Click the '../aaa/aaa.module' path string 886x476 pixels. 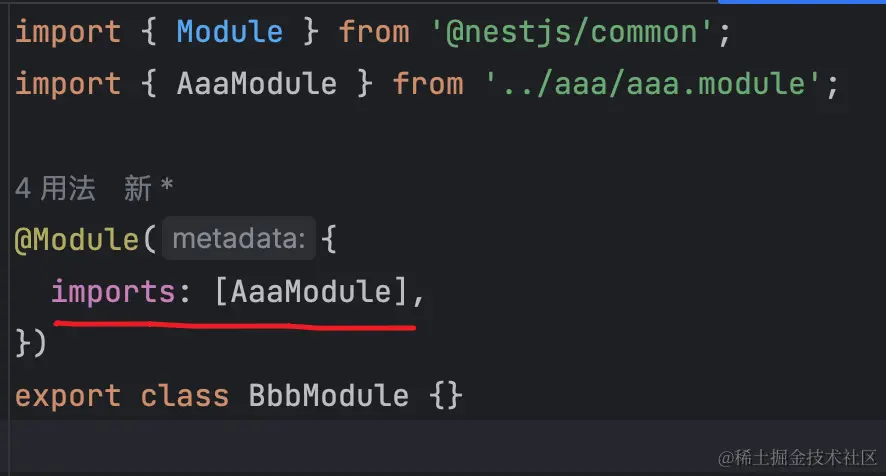pyautogui.click(x=661, y=84)
